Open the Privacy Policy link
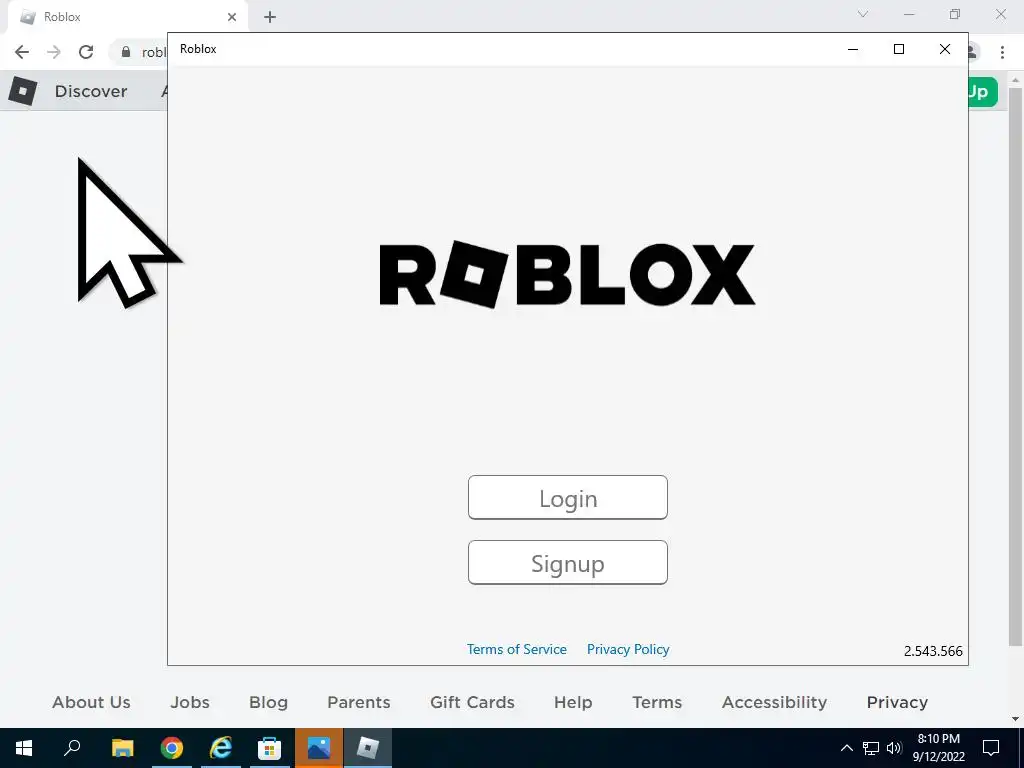Viewport: 1024px width, 768px height. (628, 649)
